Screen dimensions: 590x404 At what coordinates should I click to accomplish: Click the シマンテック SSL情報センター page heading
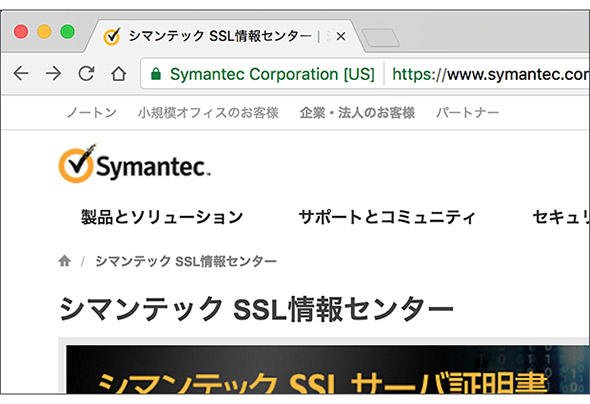click(256, 308)
